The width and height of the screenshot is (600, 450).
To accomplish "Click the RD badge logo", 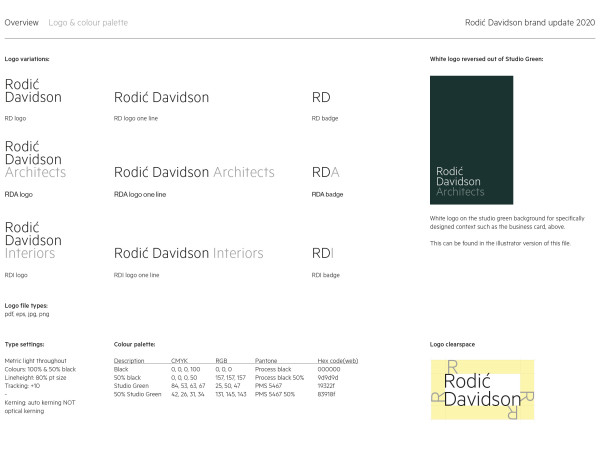I will [321, 98].
